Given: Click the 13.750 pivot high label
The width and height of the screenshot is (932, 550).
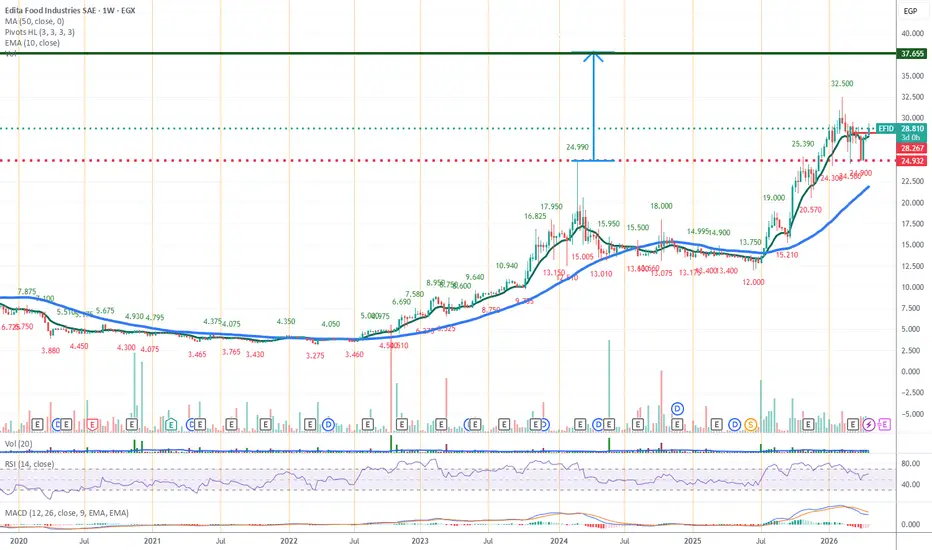Looking at the screenshot, I should pyautogui.click(x=750, y=242).
